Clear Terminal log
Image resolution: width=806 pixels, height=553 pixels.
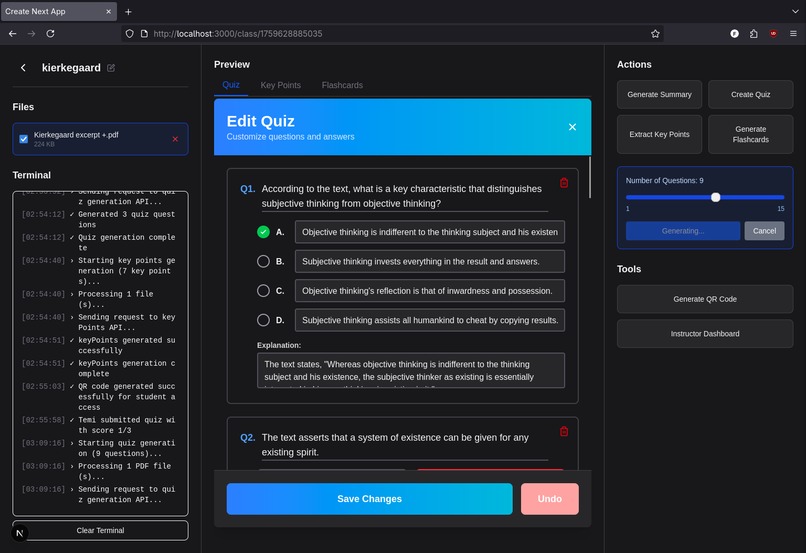tap(100, 530)
